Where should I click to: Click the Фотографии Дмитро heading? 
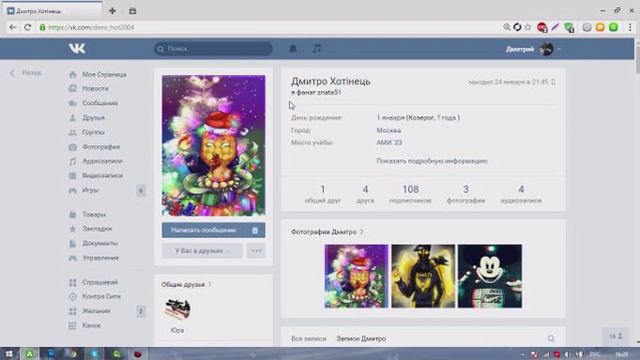click(x=324, y=232)
